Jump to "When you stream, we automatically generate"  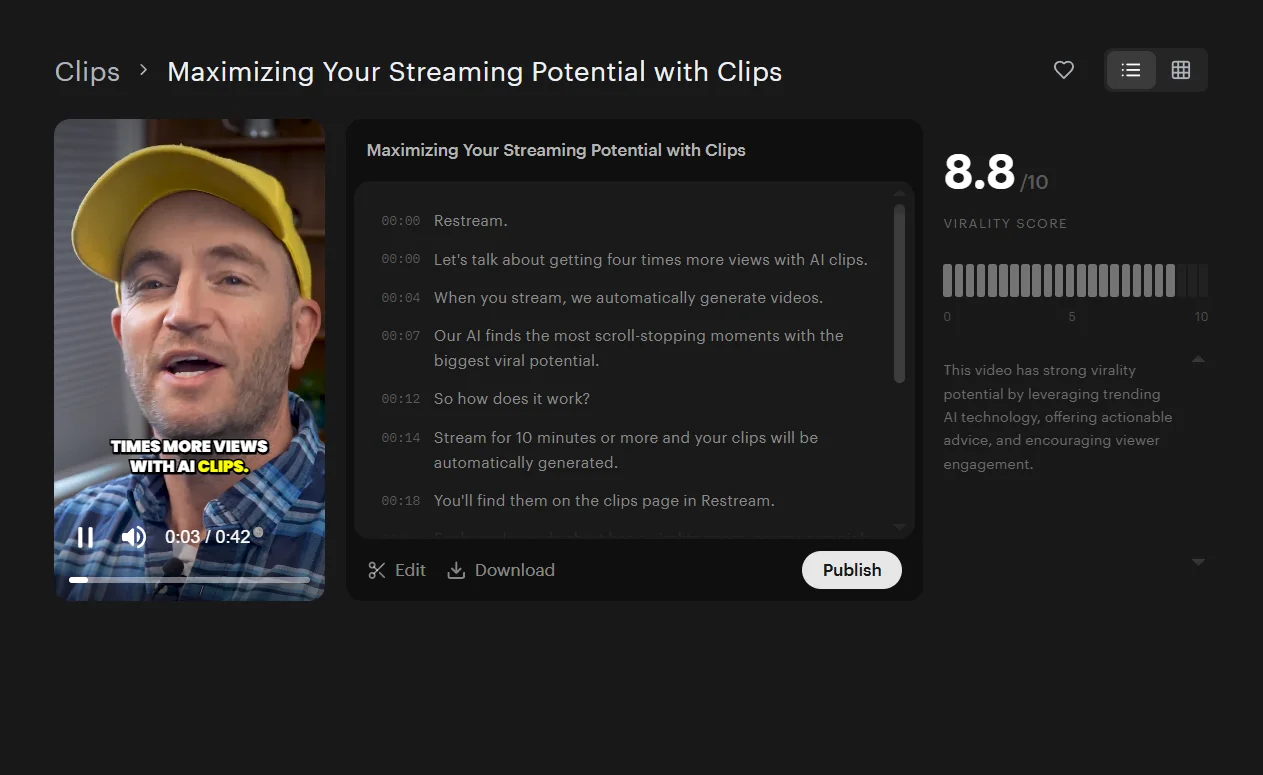(629, 298)
